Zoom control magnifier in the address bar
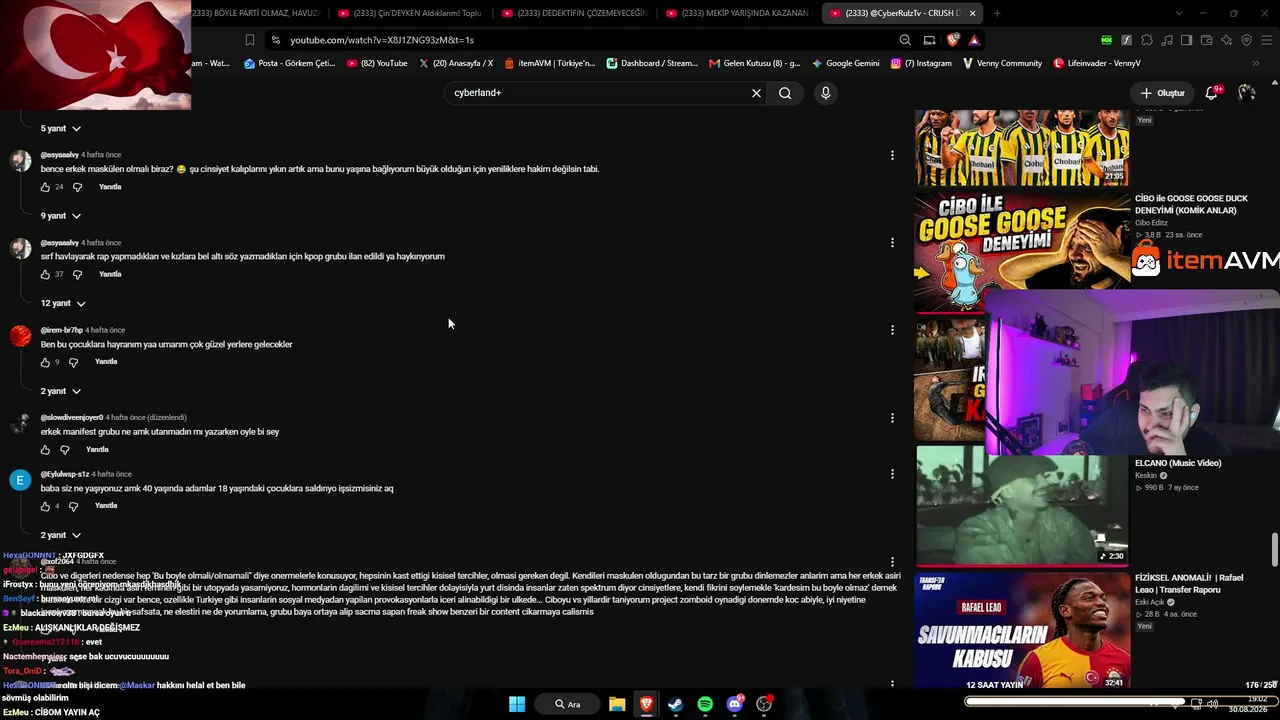The image size is (1280, 720). coord(905,40)
